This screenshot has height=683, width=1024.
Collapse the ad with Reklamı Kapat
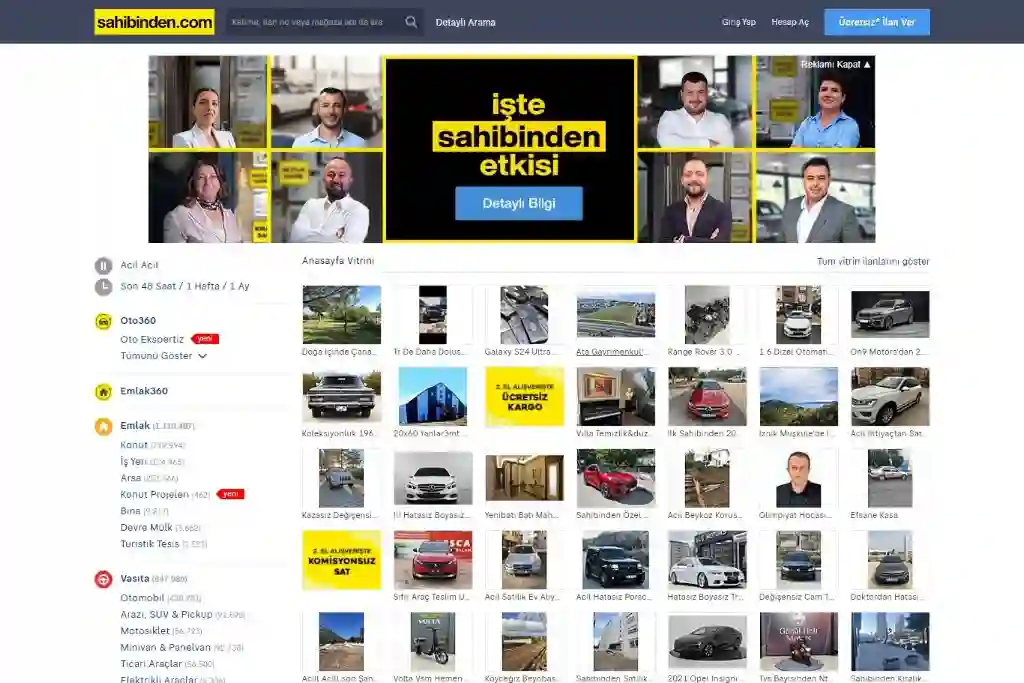point(835,65)
